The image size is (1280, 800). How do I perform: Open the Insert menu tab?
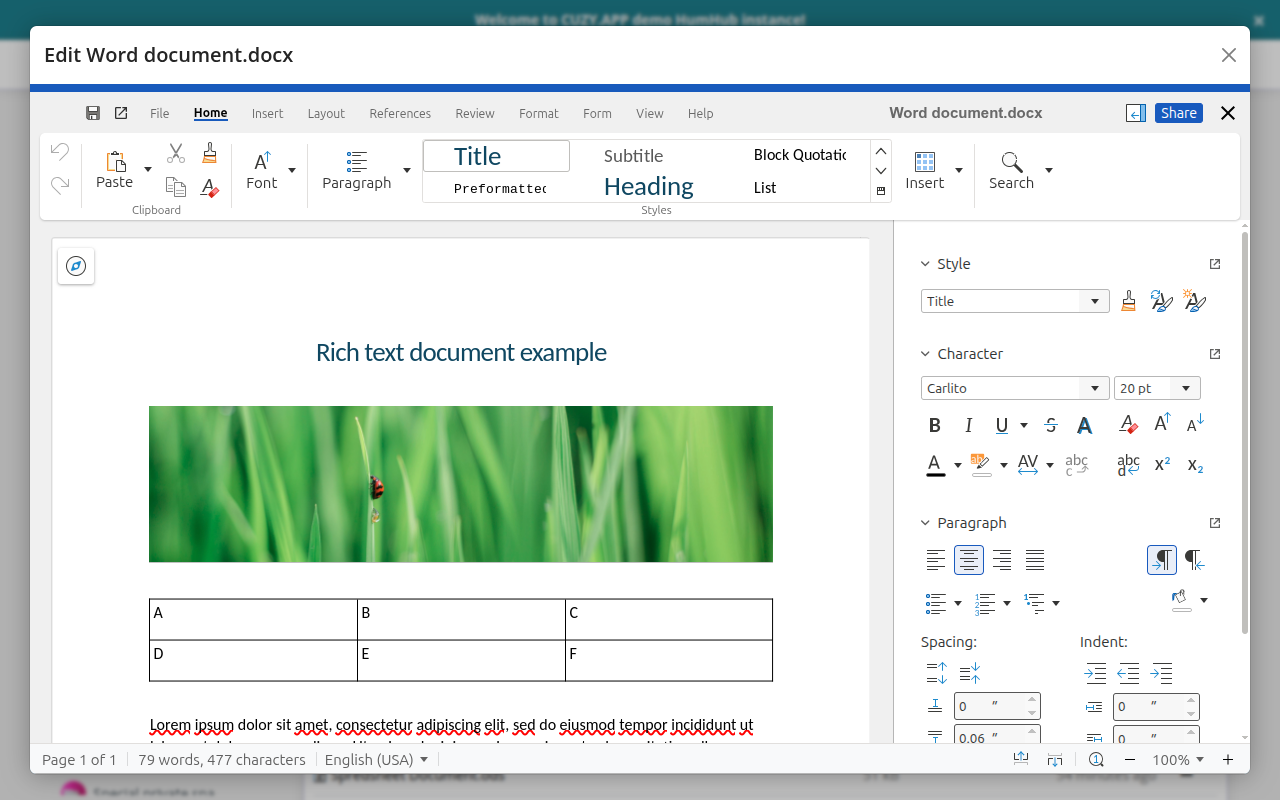pyautogui.click(x=267, y=113)
